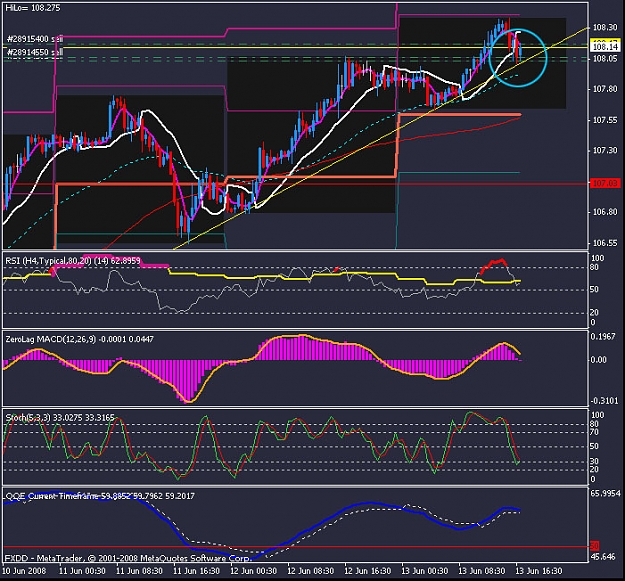Click the 107.80 price axis label
Viewport: 625px width, 581px height.
(605, 89)
